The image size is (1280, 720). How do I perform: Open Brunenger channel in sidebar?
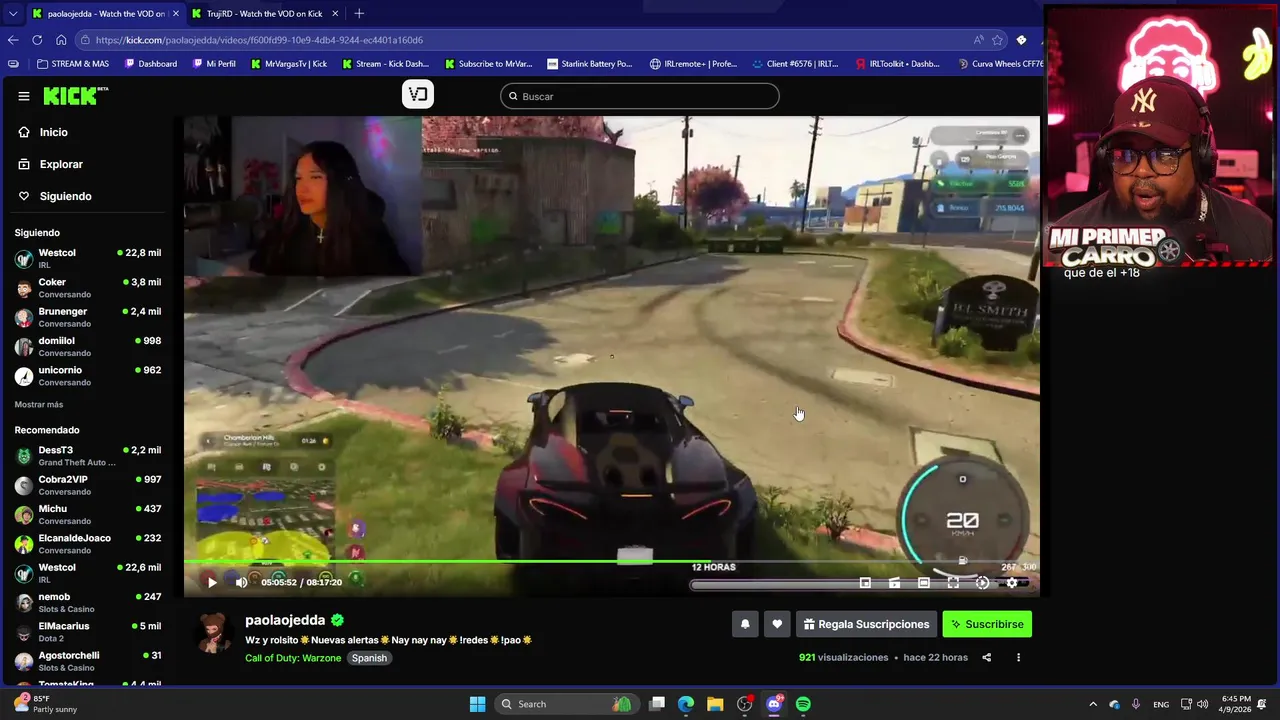(x=90, y=317)
